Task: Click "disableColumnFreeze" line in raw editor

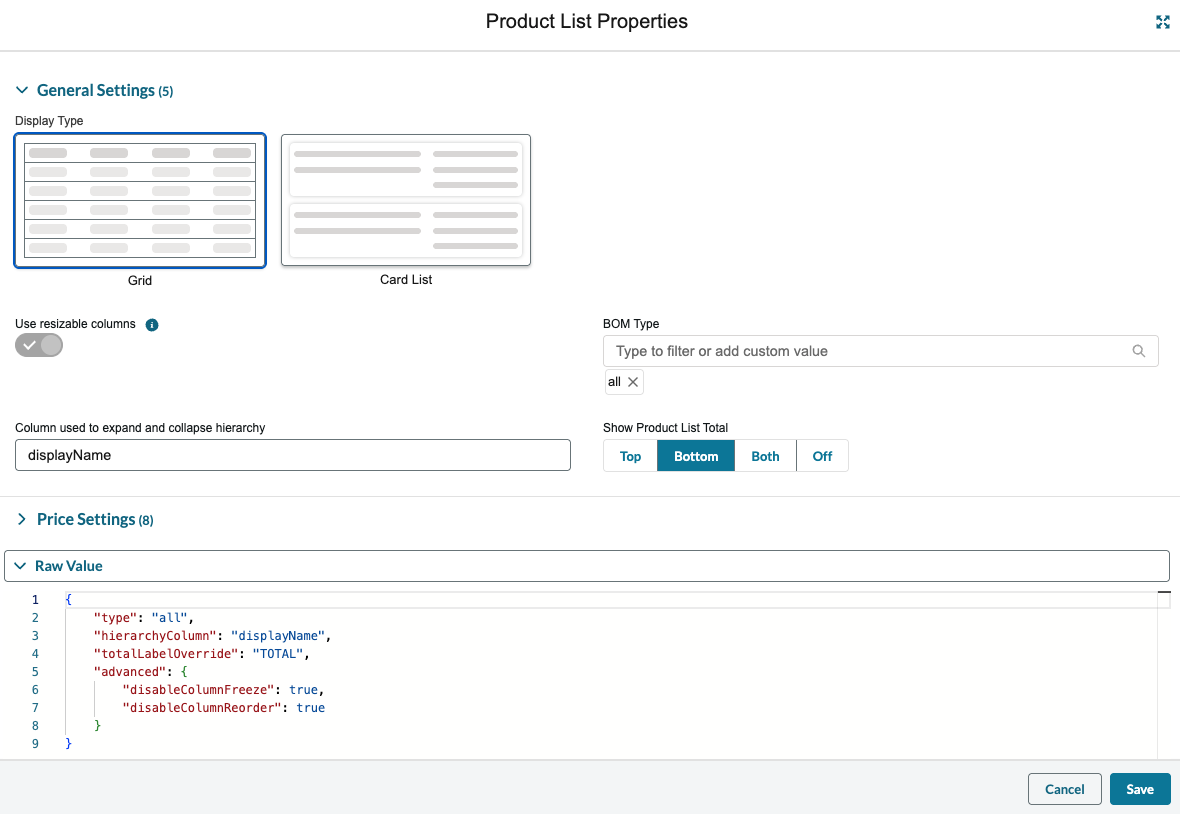Action: [224, 690]
